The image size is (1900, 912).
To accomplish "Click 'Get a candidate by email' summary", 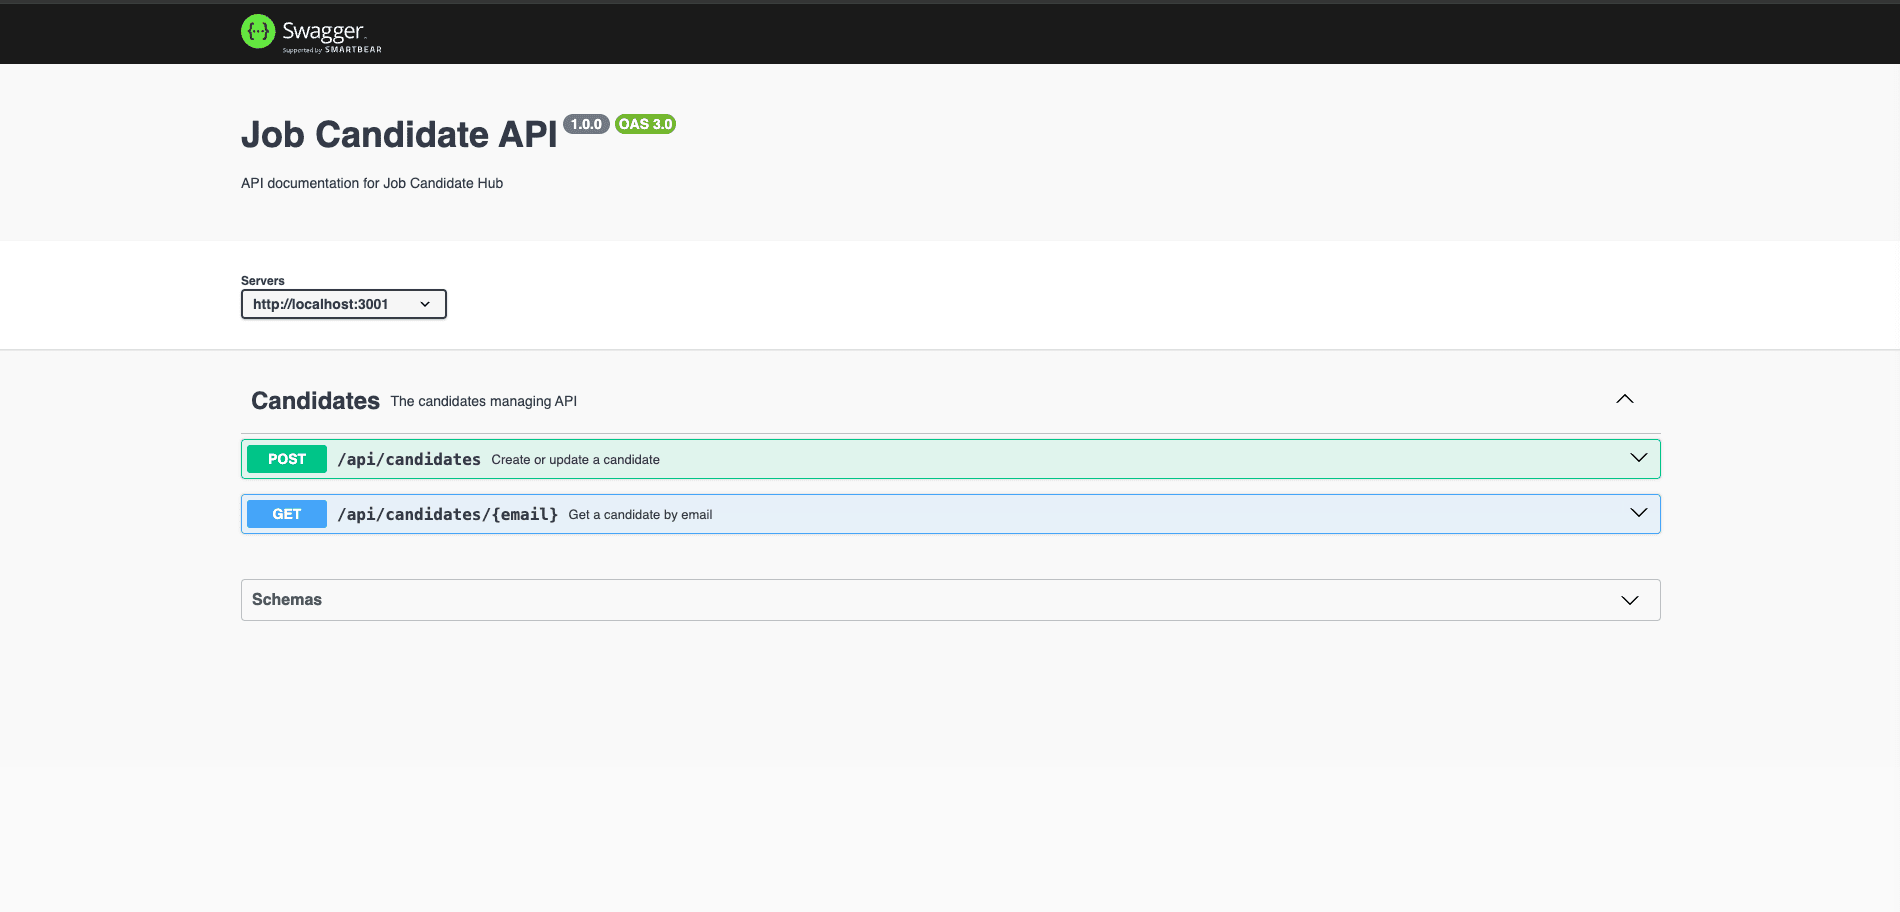I will (641, 515).
